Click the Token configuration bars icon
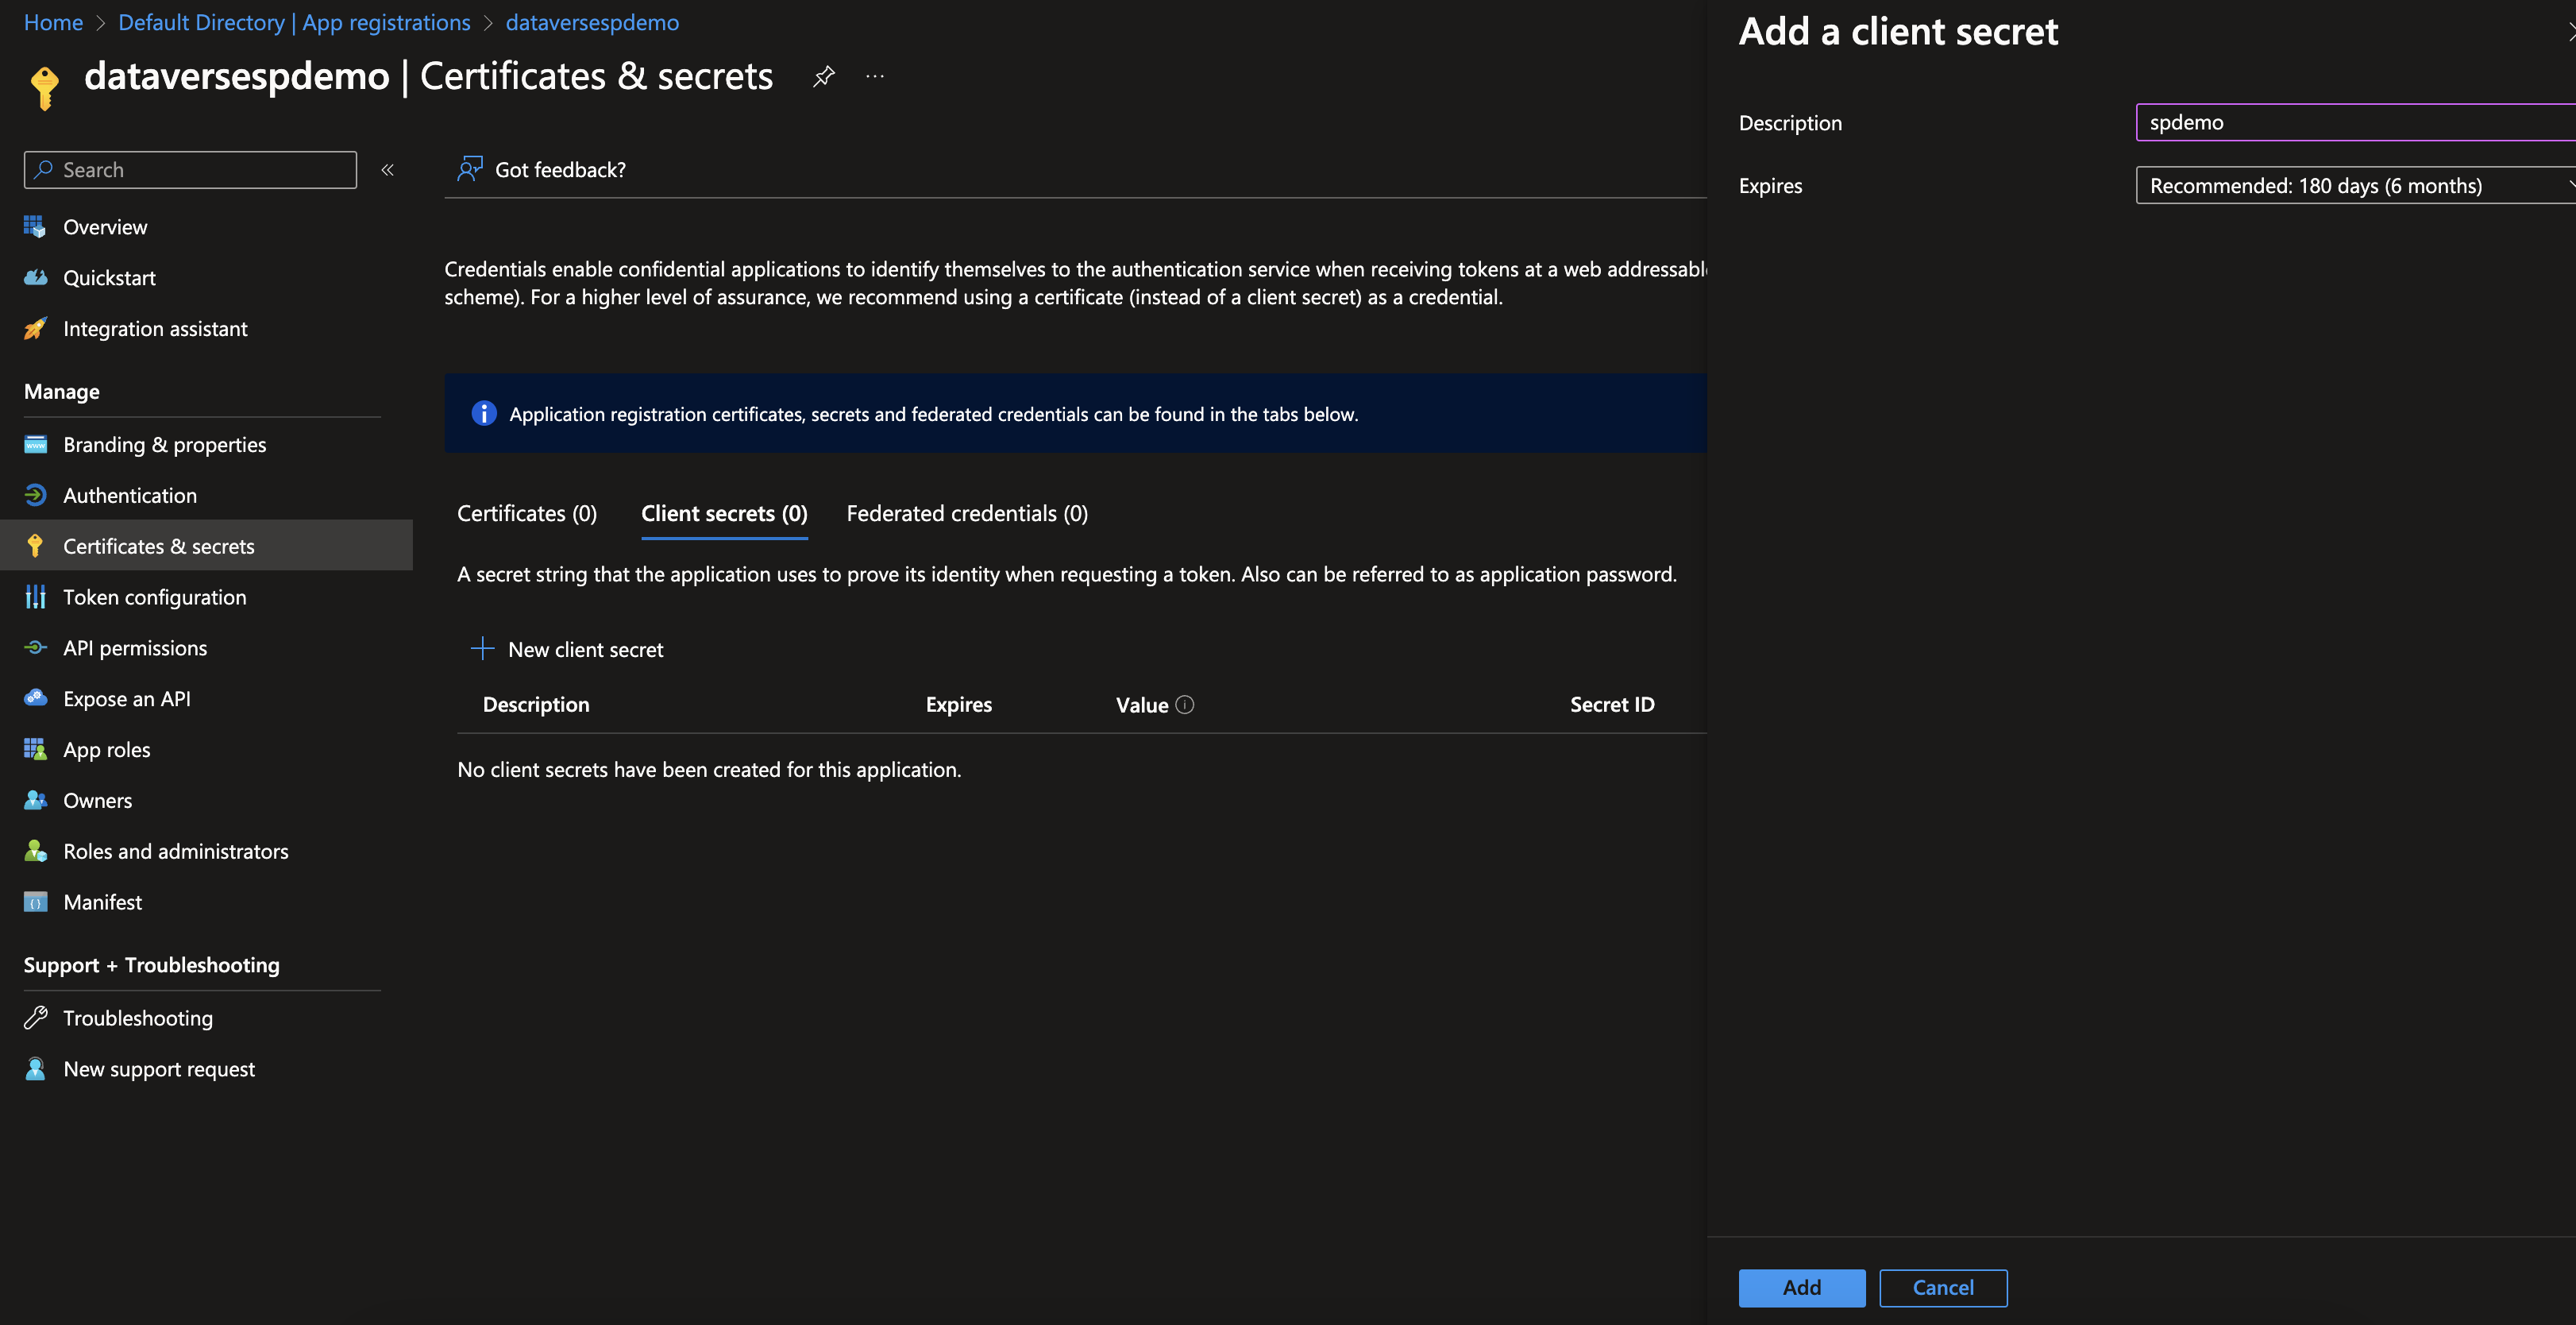The height and width of the screenshot is (1325, 2576). click(35, 597)
